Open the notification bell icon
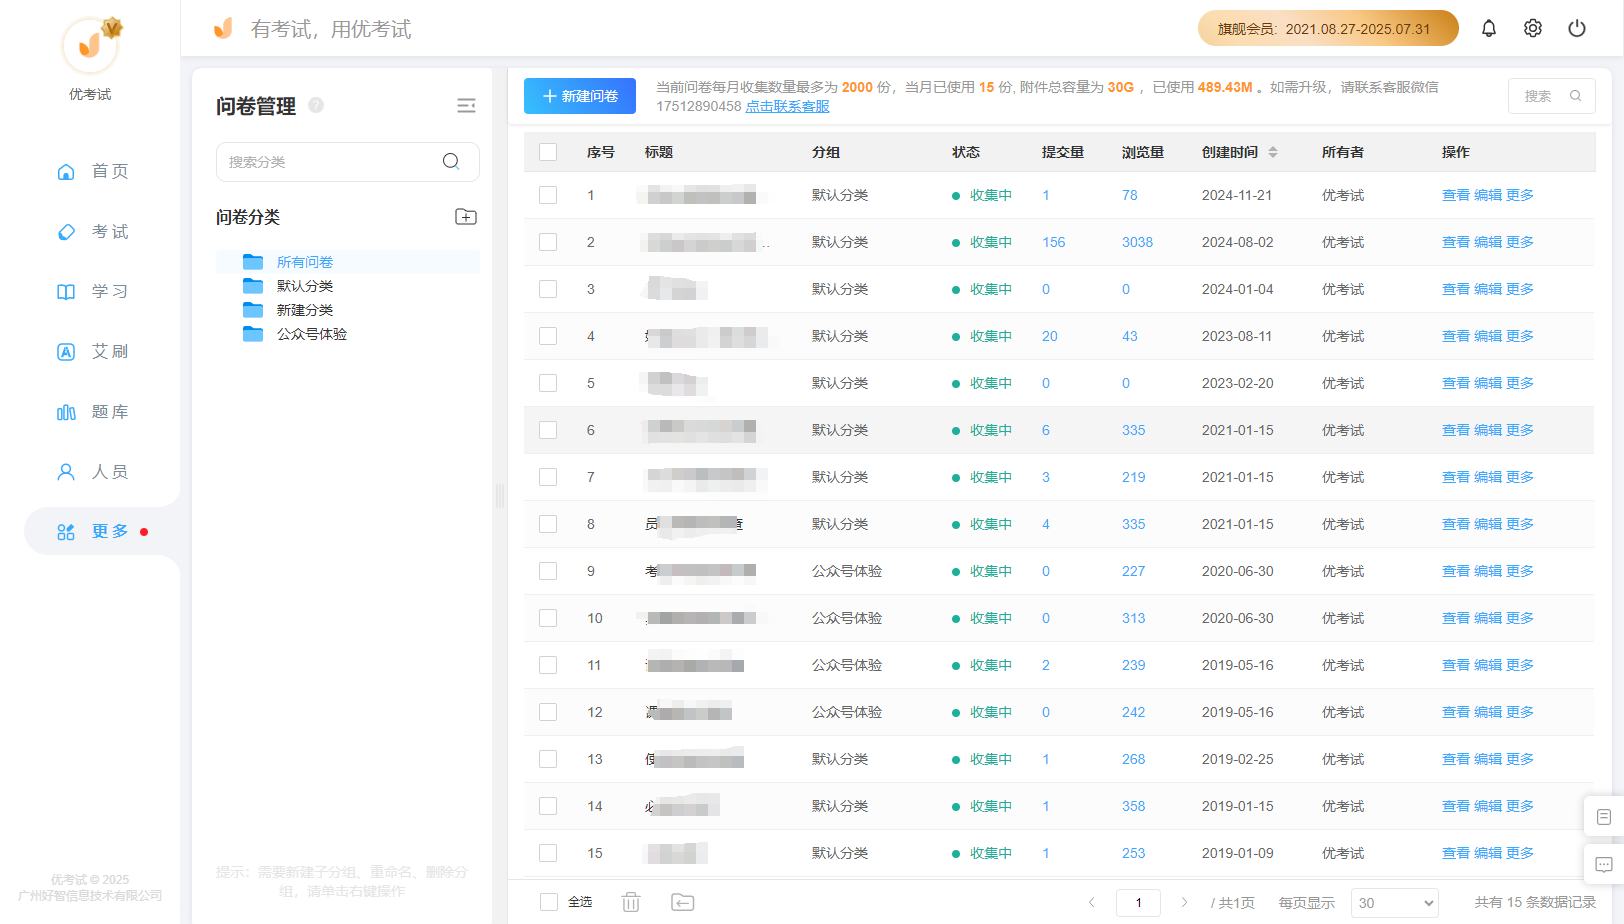1624x924 pixels. [x=1489, y=28]
